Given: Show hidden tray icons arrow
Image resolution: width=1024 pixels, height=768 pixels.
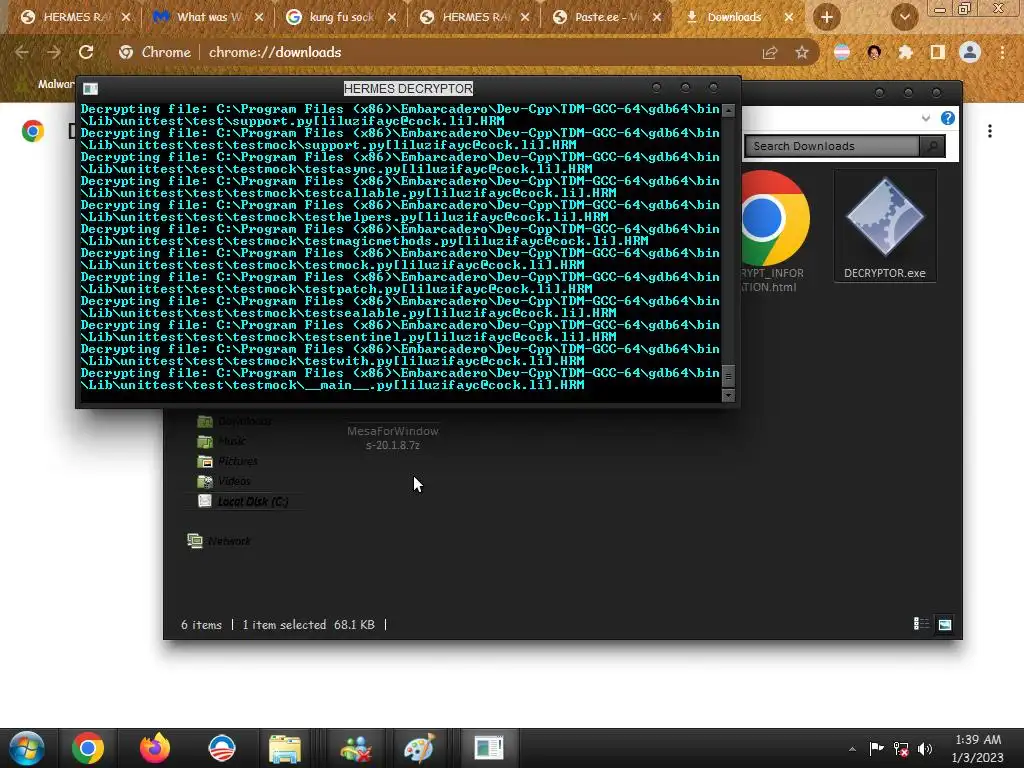Looking at the screenshot, I should point(852,749).
